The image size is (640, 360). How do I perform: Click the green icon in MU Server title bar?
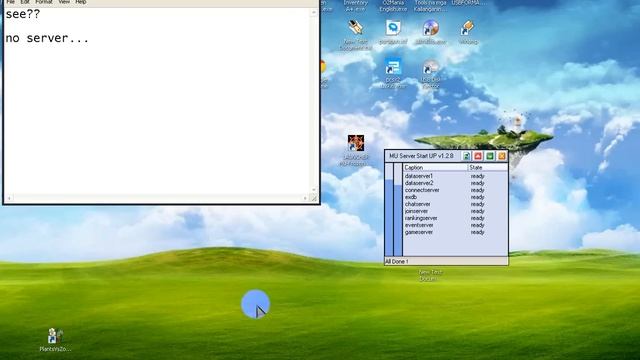(x=490, y=156)
